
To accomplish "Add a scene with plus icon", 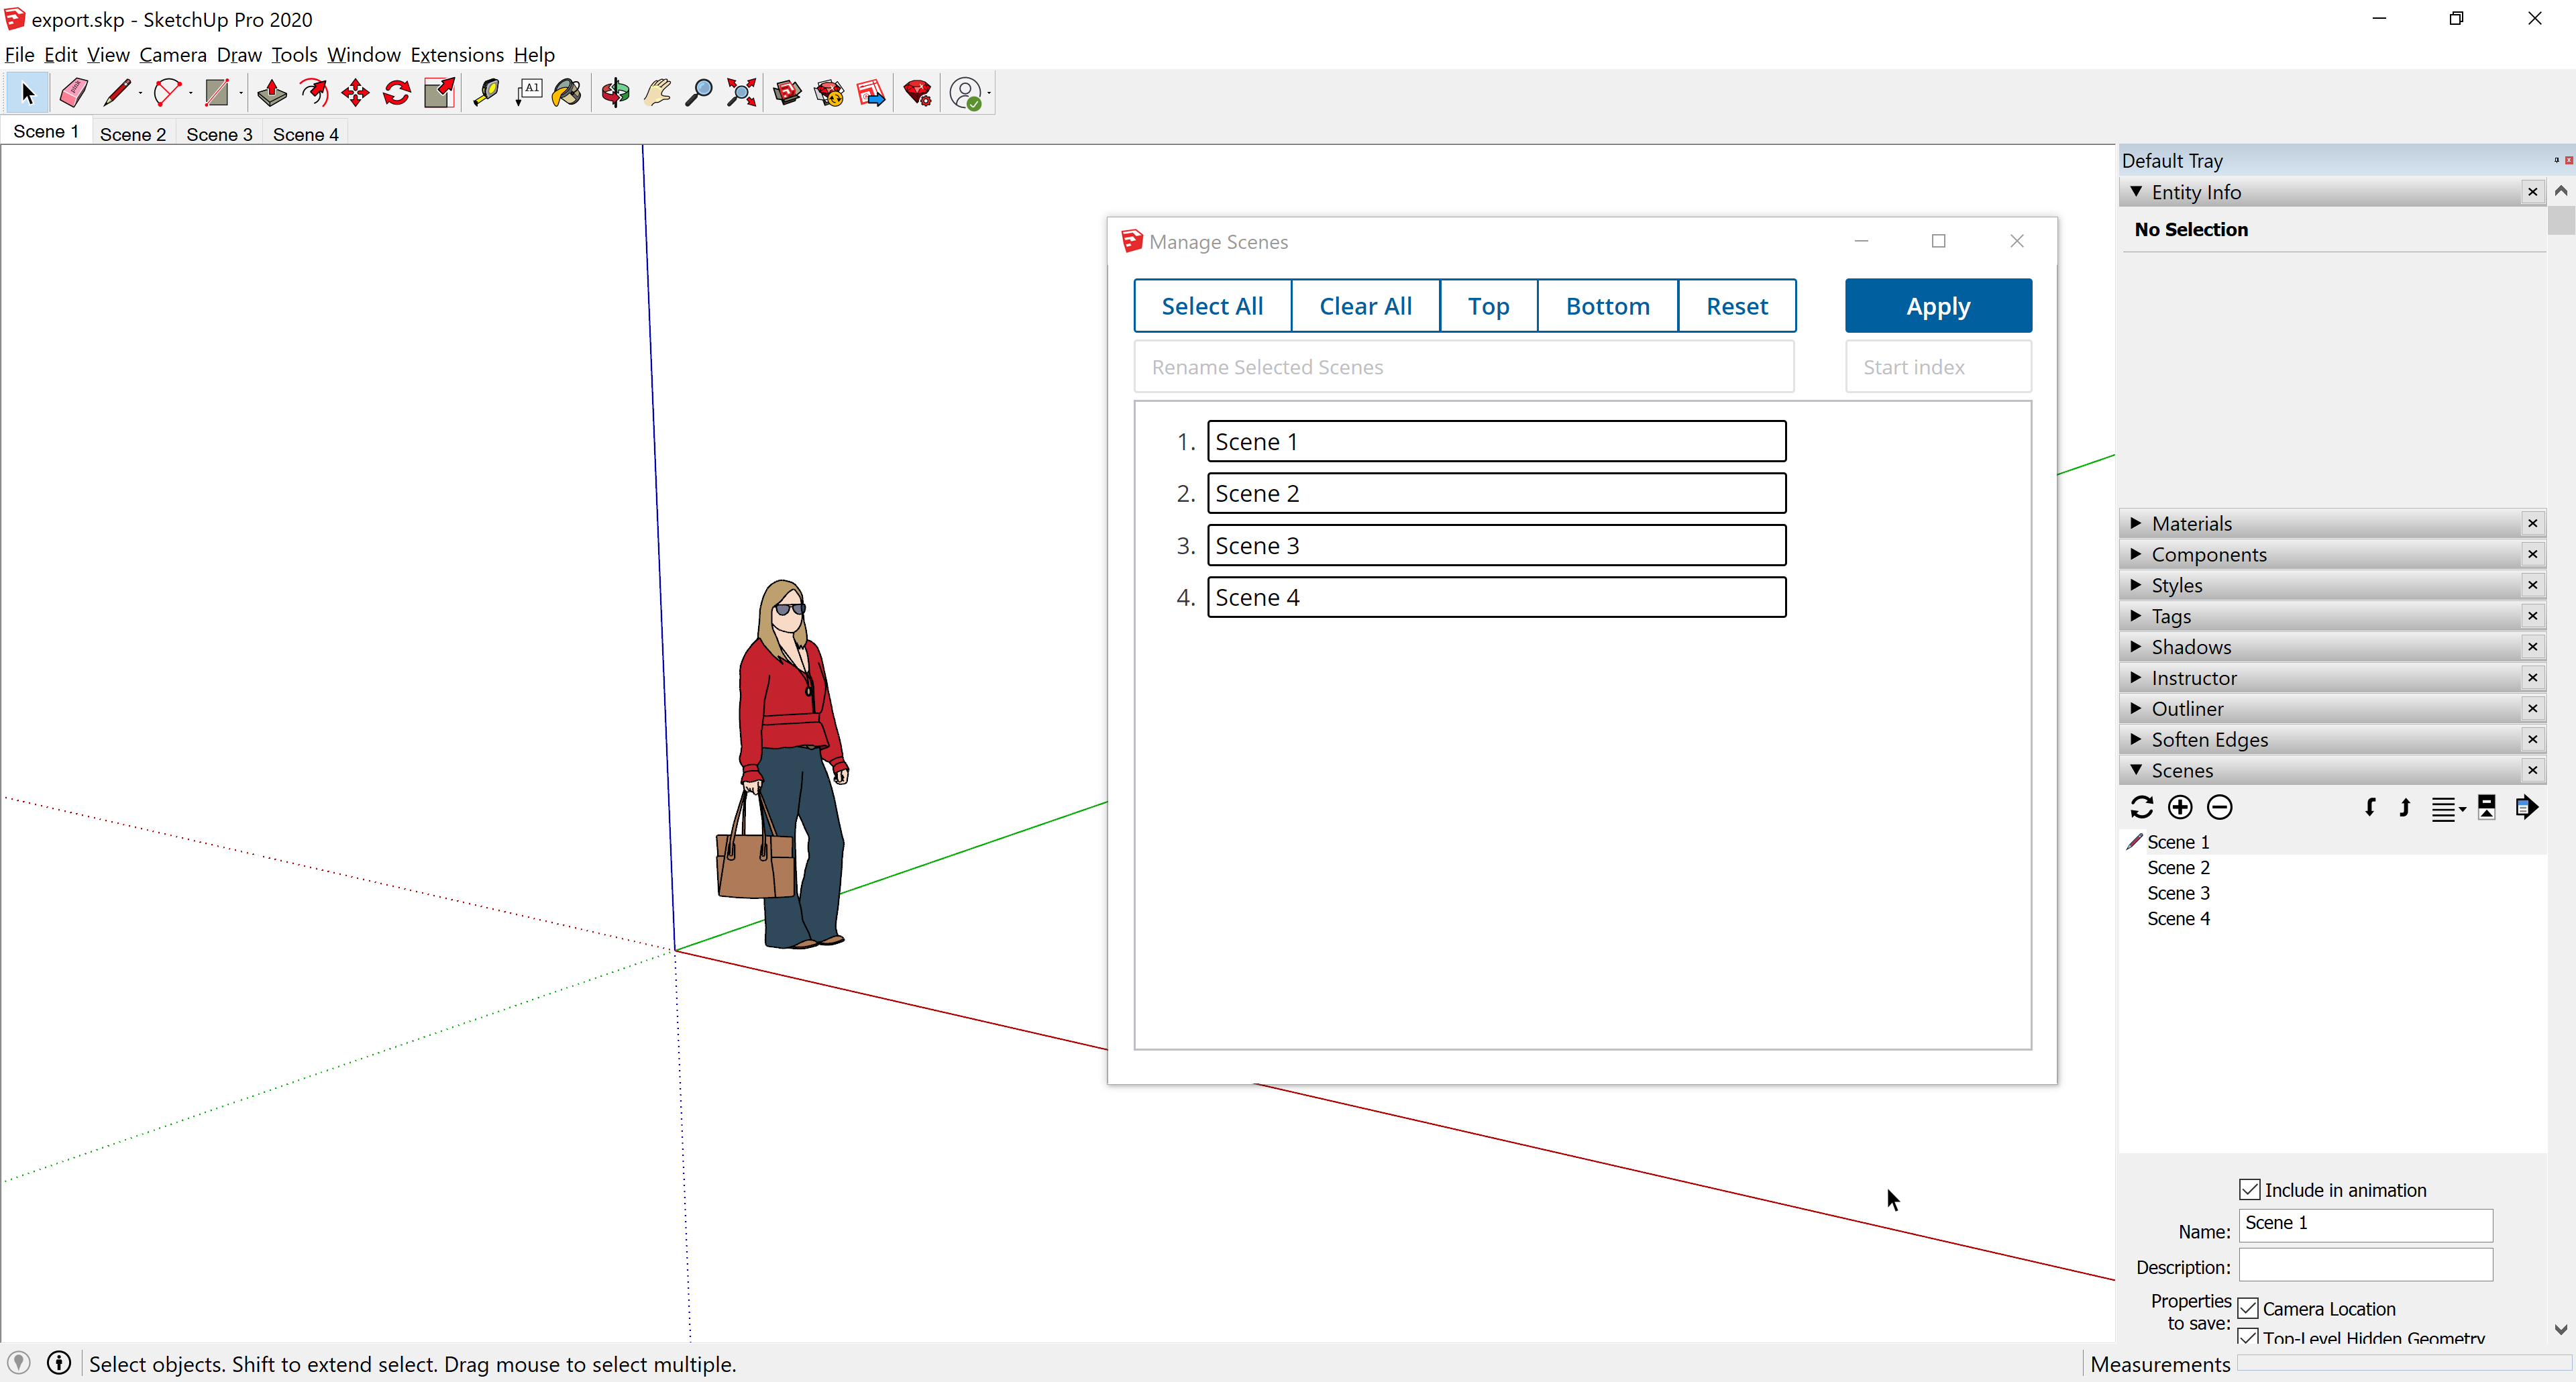I will tap(2180, 807).
